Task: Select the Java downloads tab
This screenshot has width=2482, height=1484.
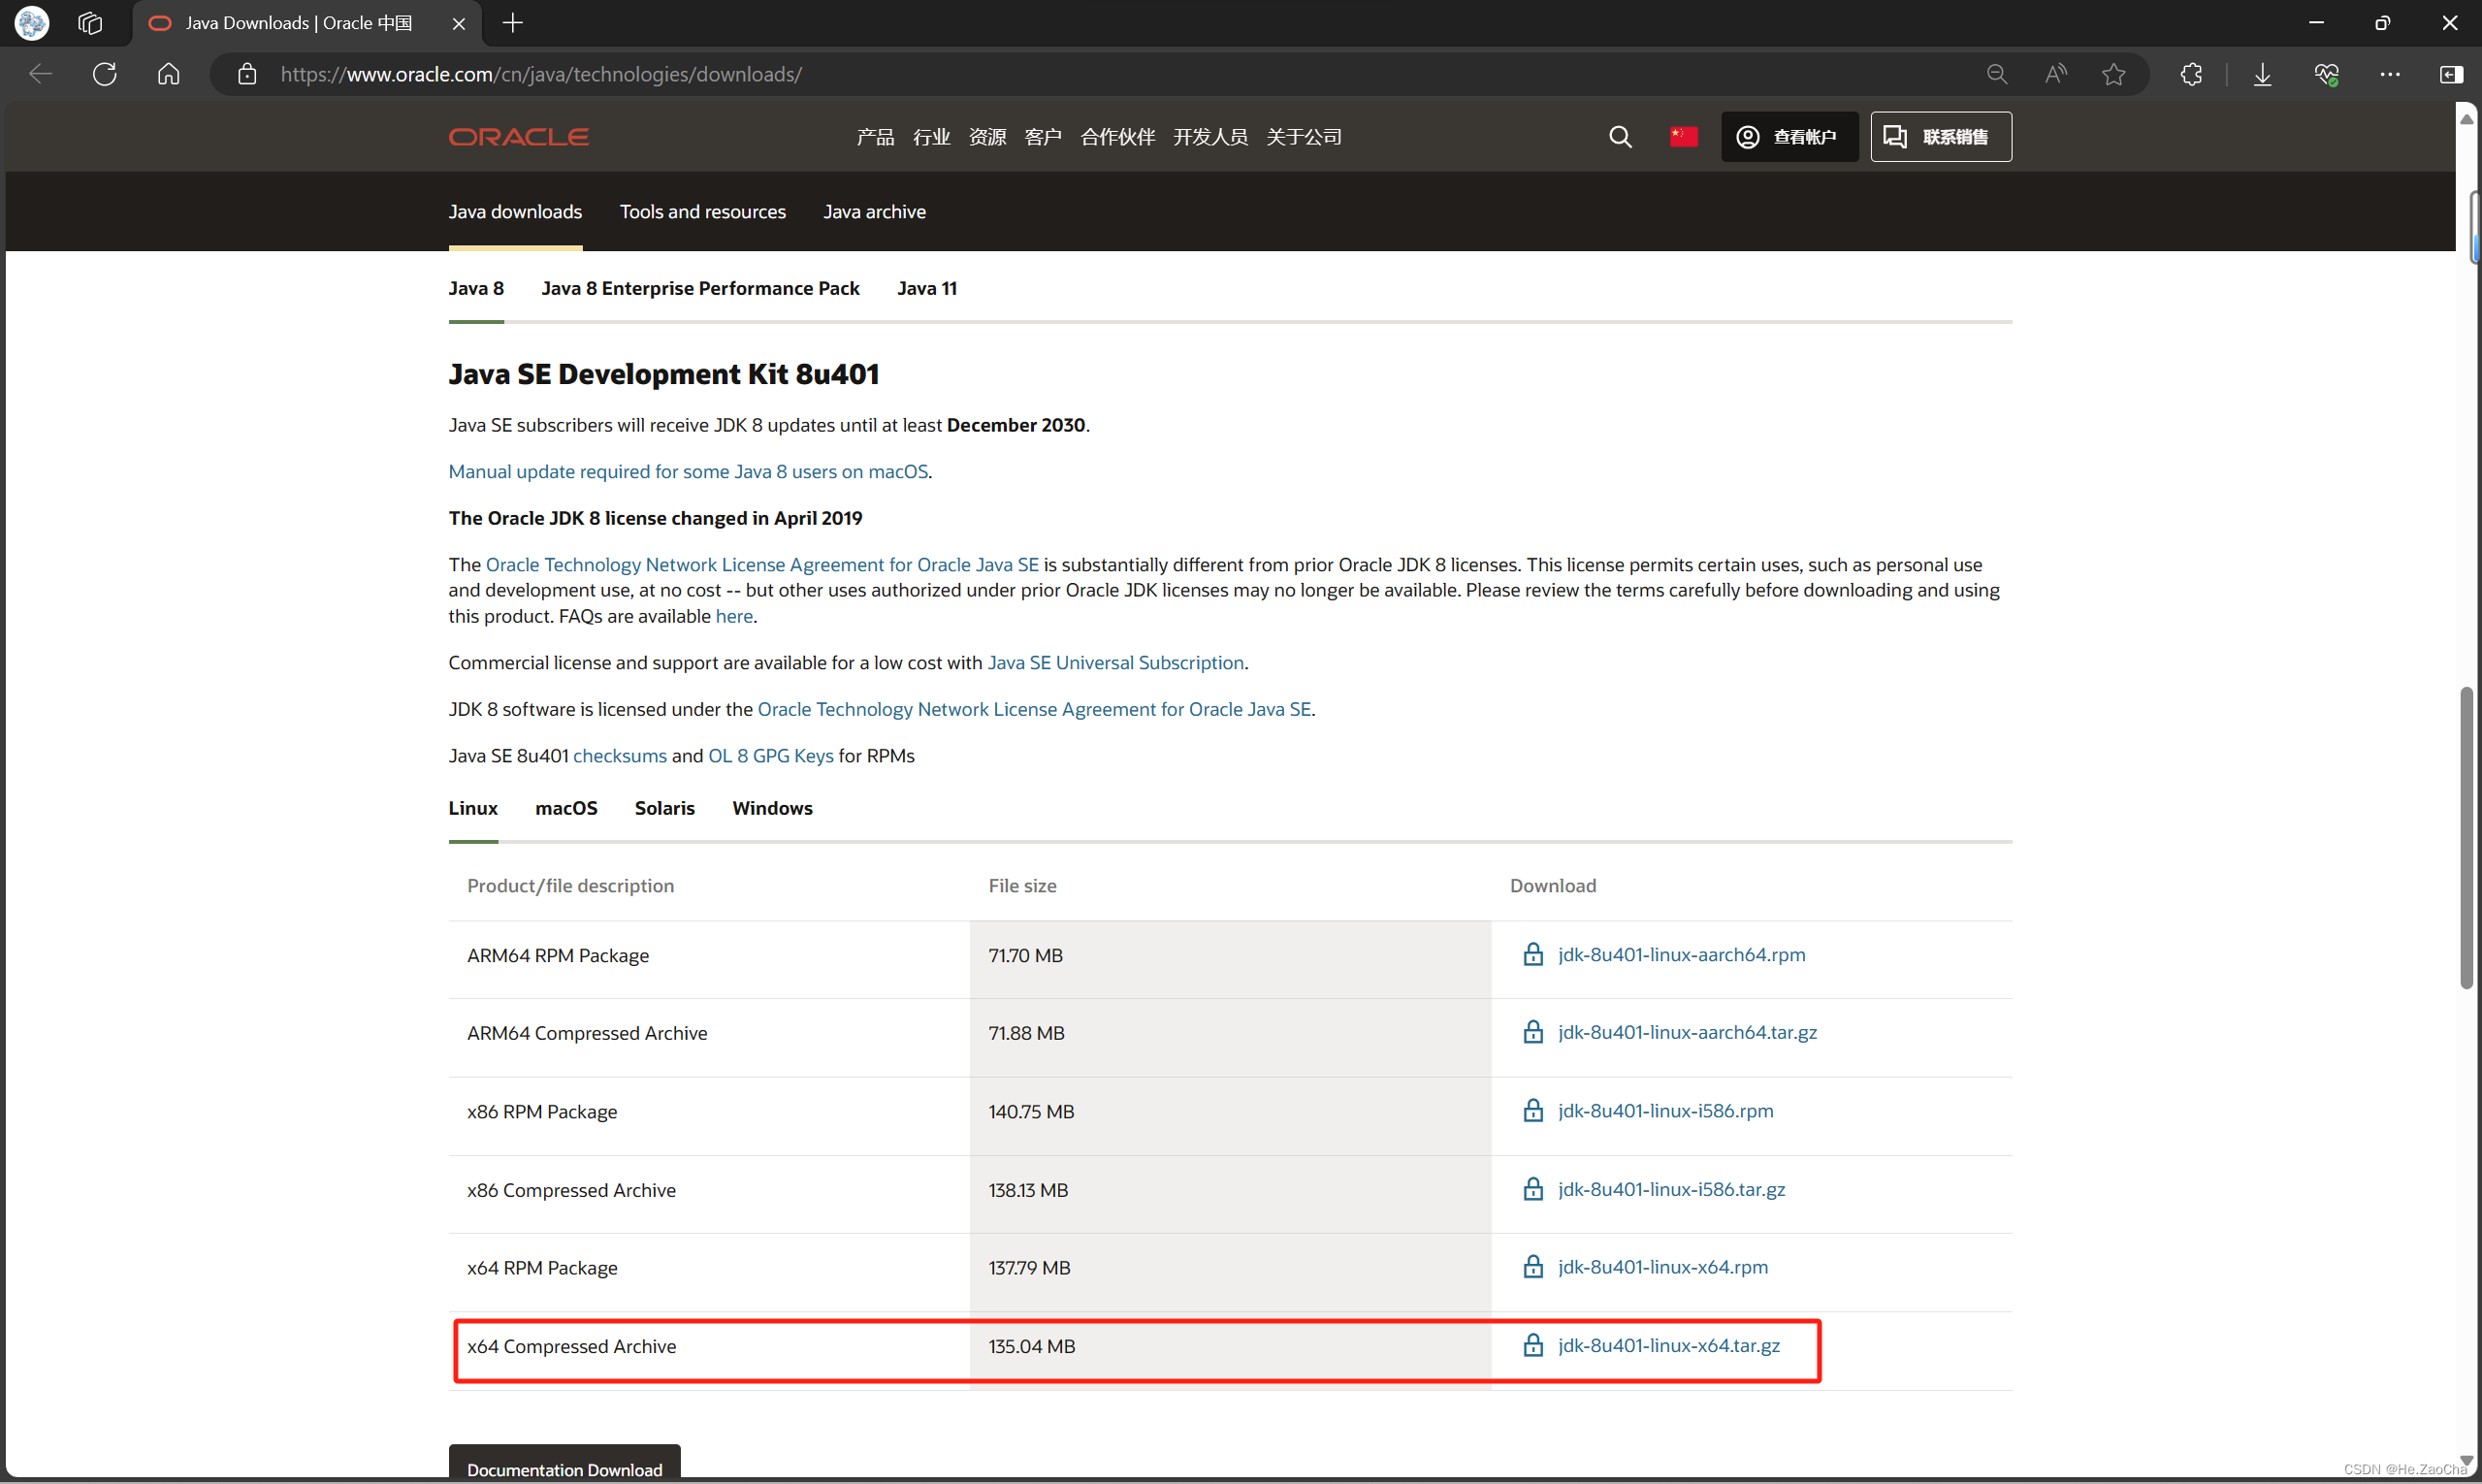Action: [x=515, y=212]
